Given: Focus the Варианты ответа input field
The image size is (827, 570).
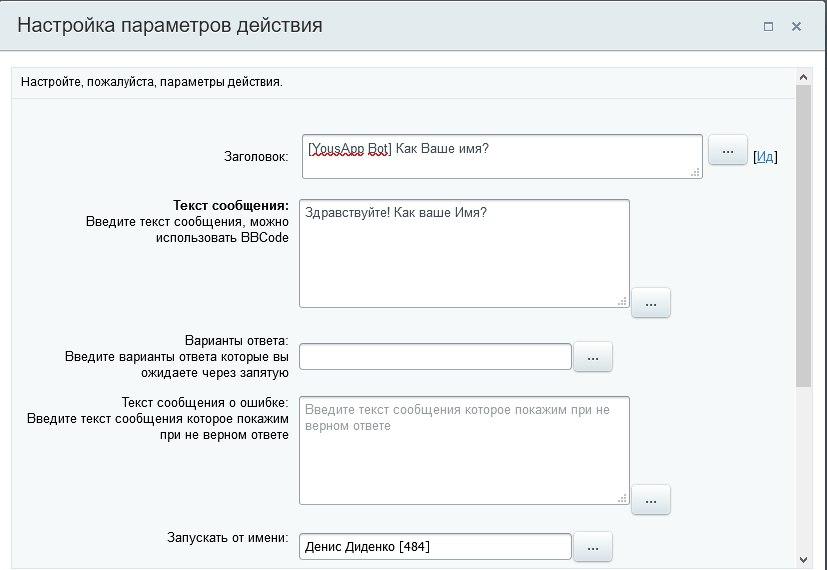Looking at the screenshot, I should (435, 357).
